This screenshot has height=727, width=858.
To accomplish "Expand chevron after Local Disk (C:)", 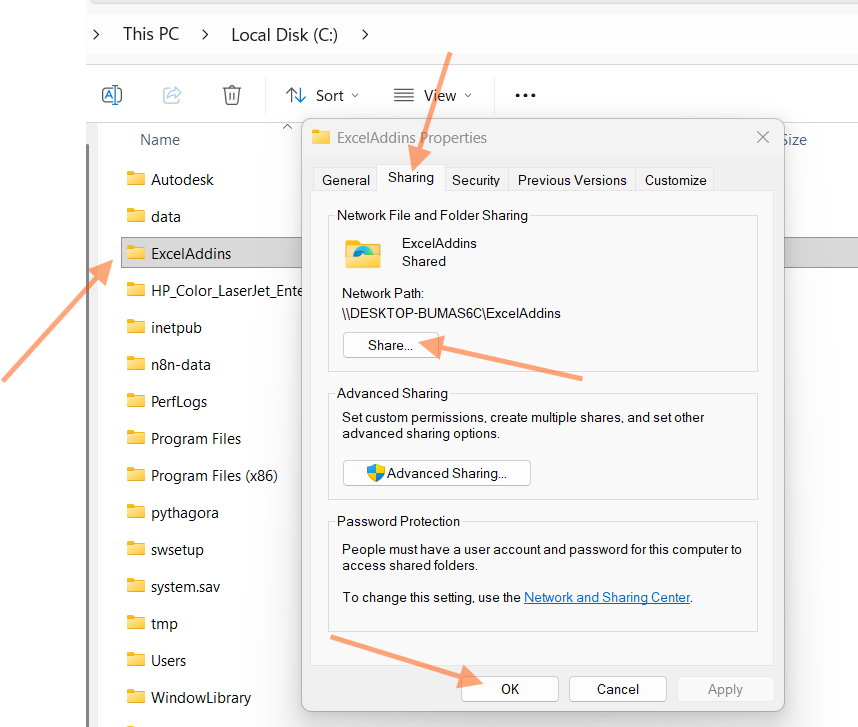I will click(365, 35).
